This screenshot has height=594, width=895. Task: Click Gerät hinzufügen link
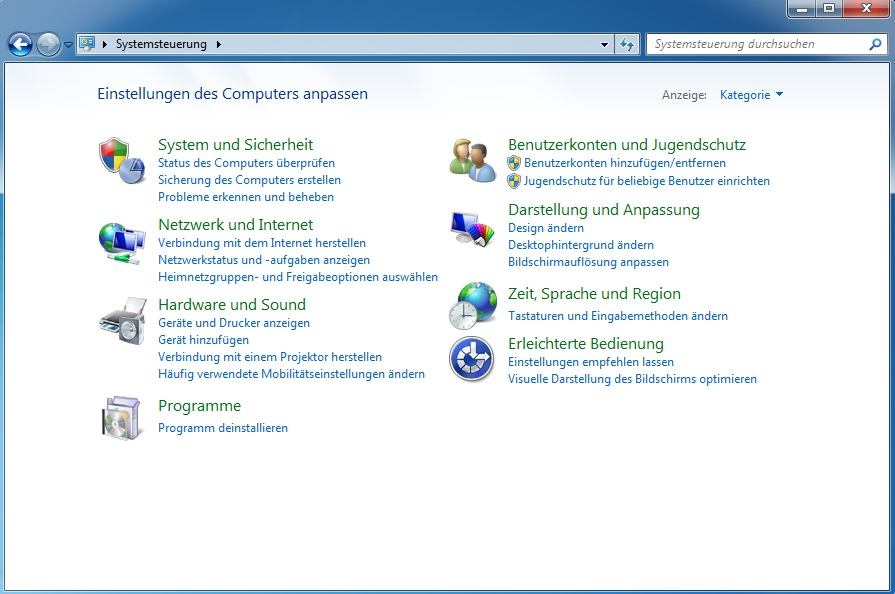[203, 340]
